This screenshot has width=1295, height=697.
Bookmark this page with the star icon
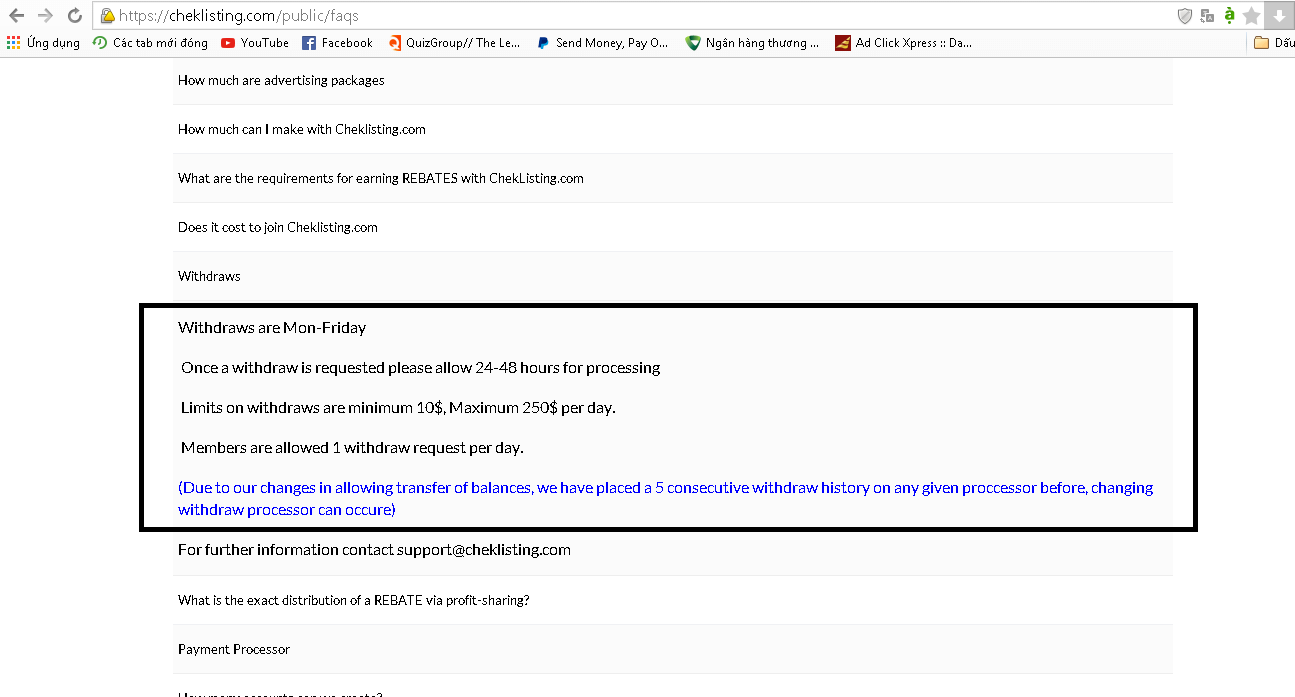tap(1252, 16)
